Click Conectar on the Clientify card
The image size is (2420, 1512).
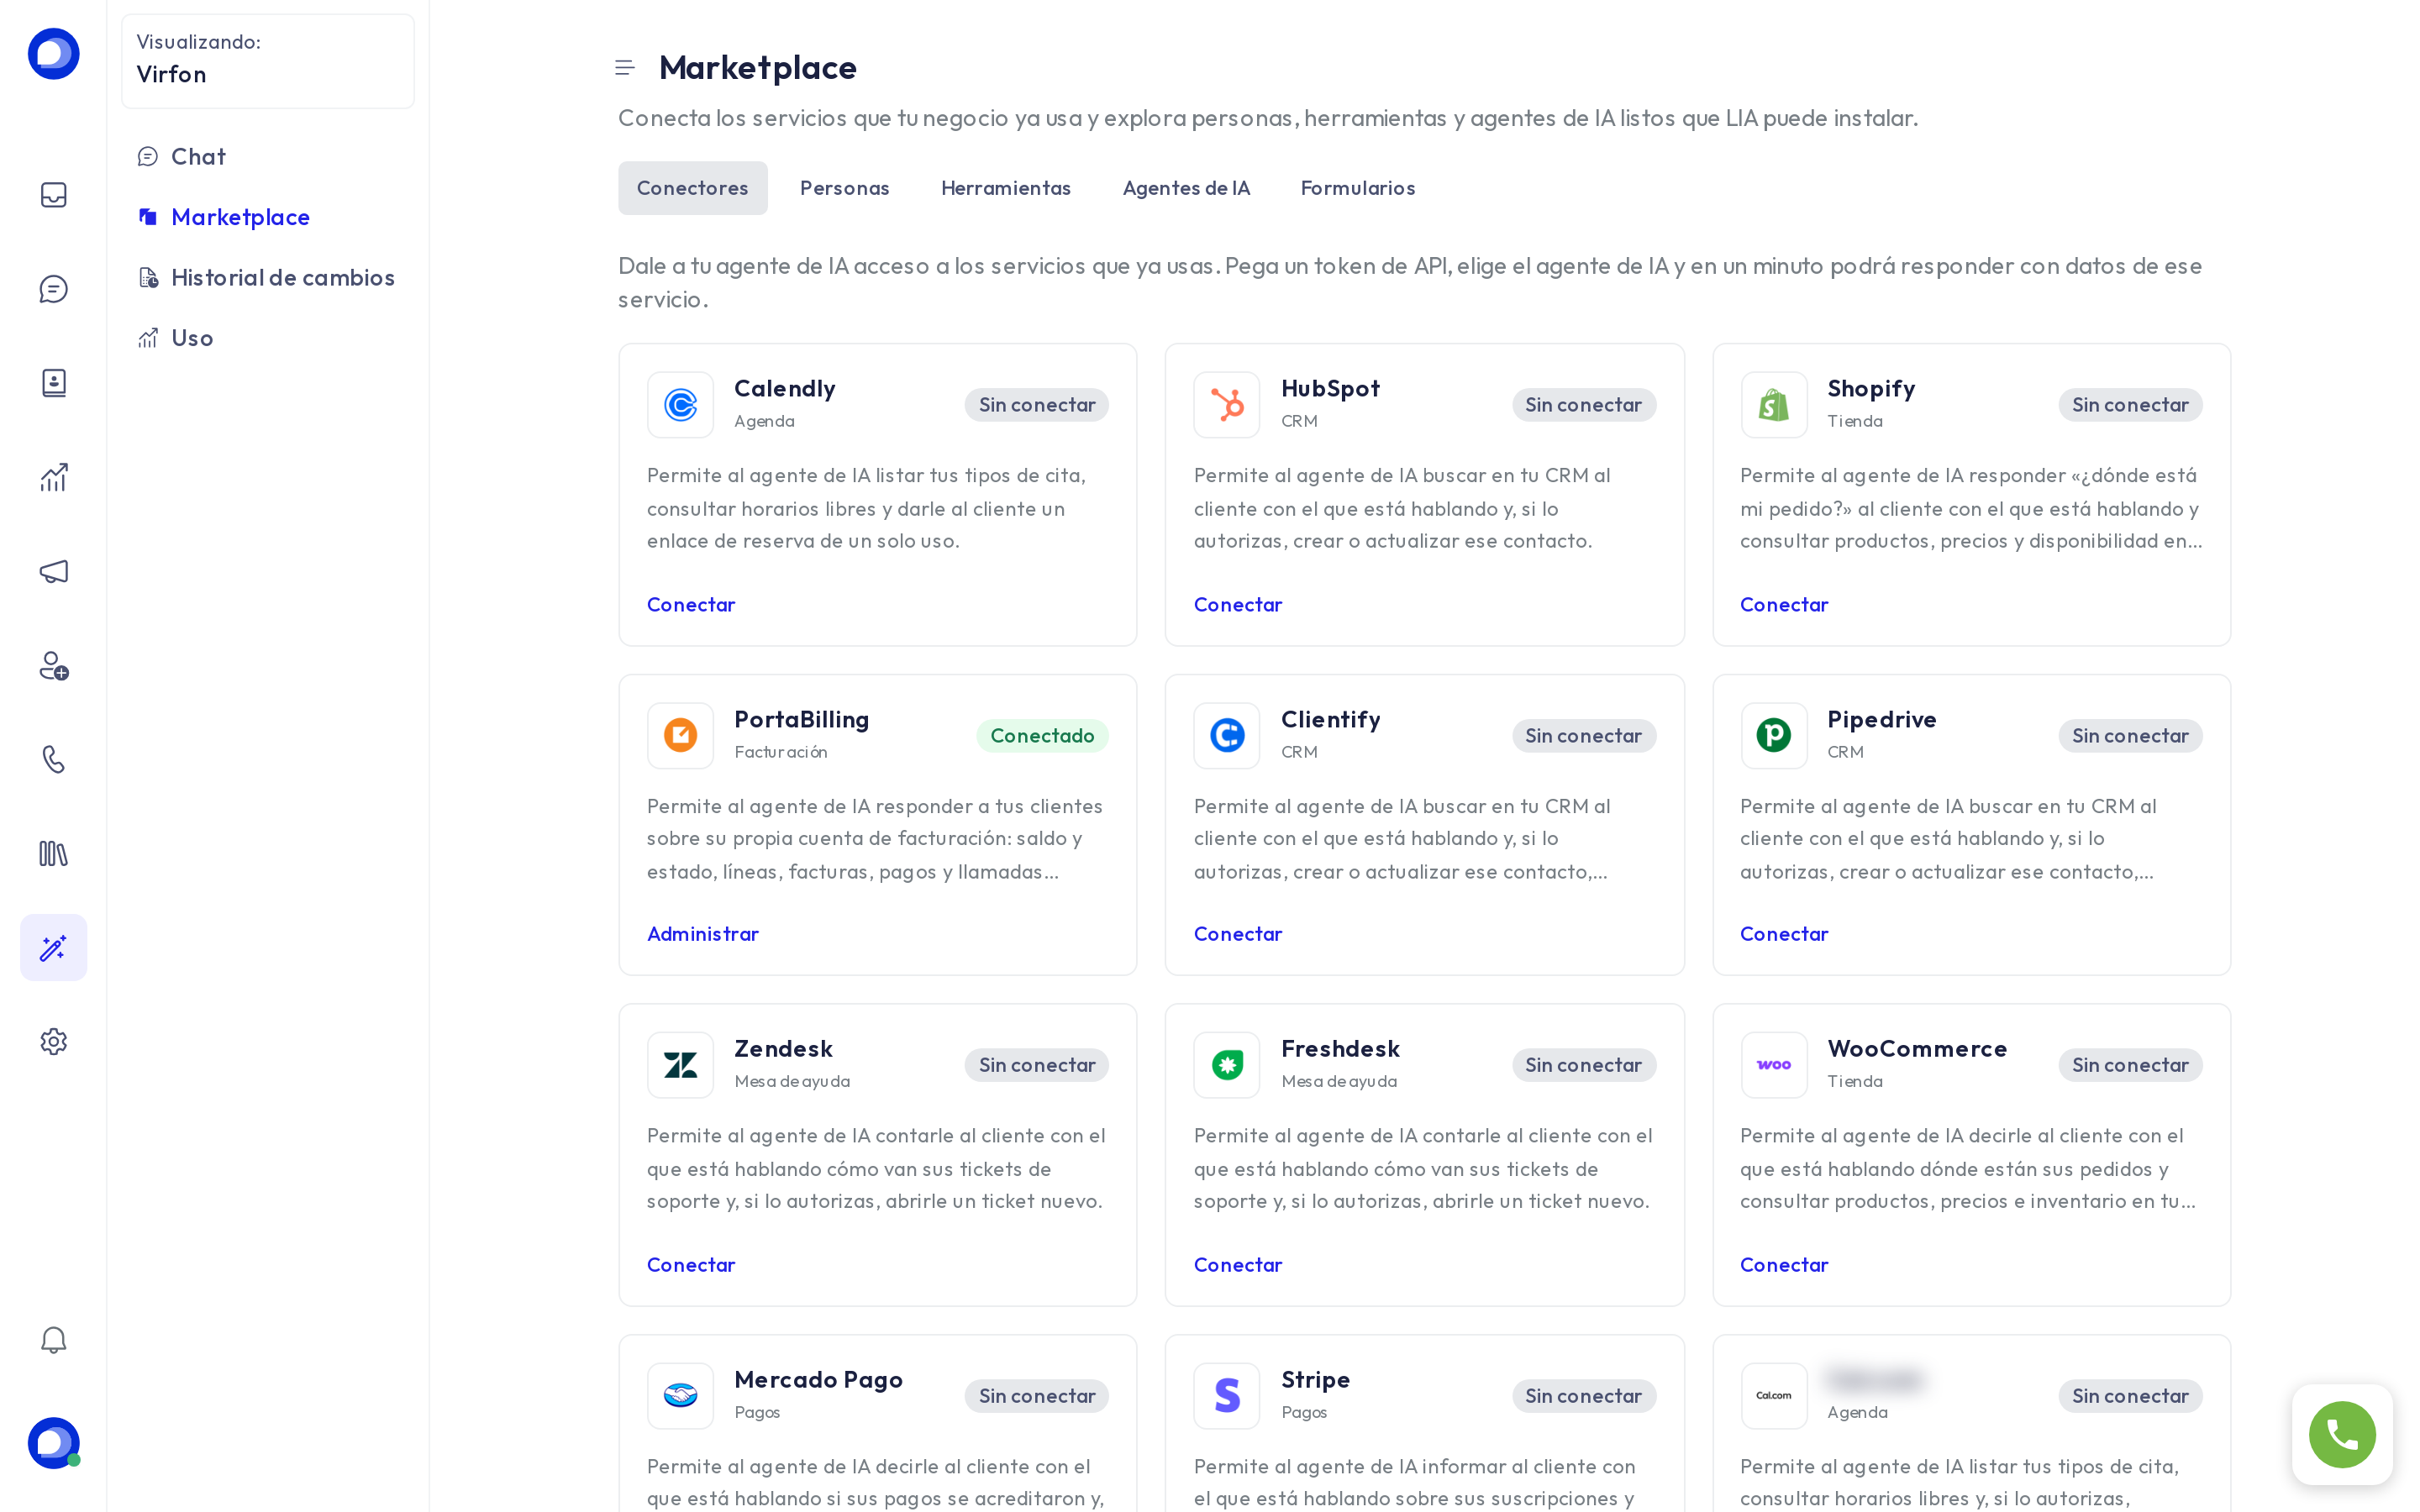coord(1237,933)
